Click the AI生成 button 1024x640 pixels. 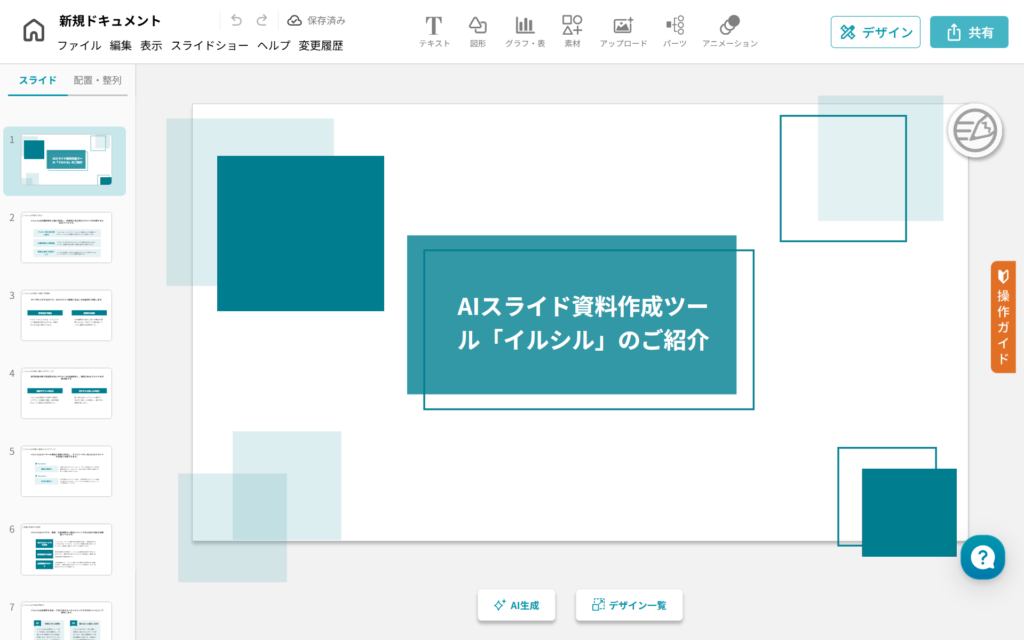click(516, 605)
